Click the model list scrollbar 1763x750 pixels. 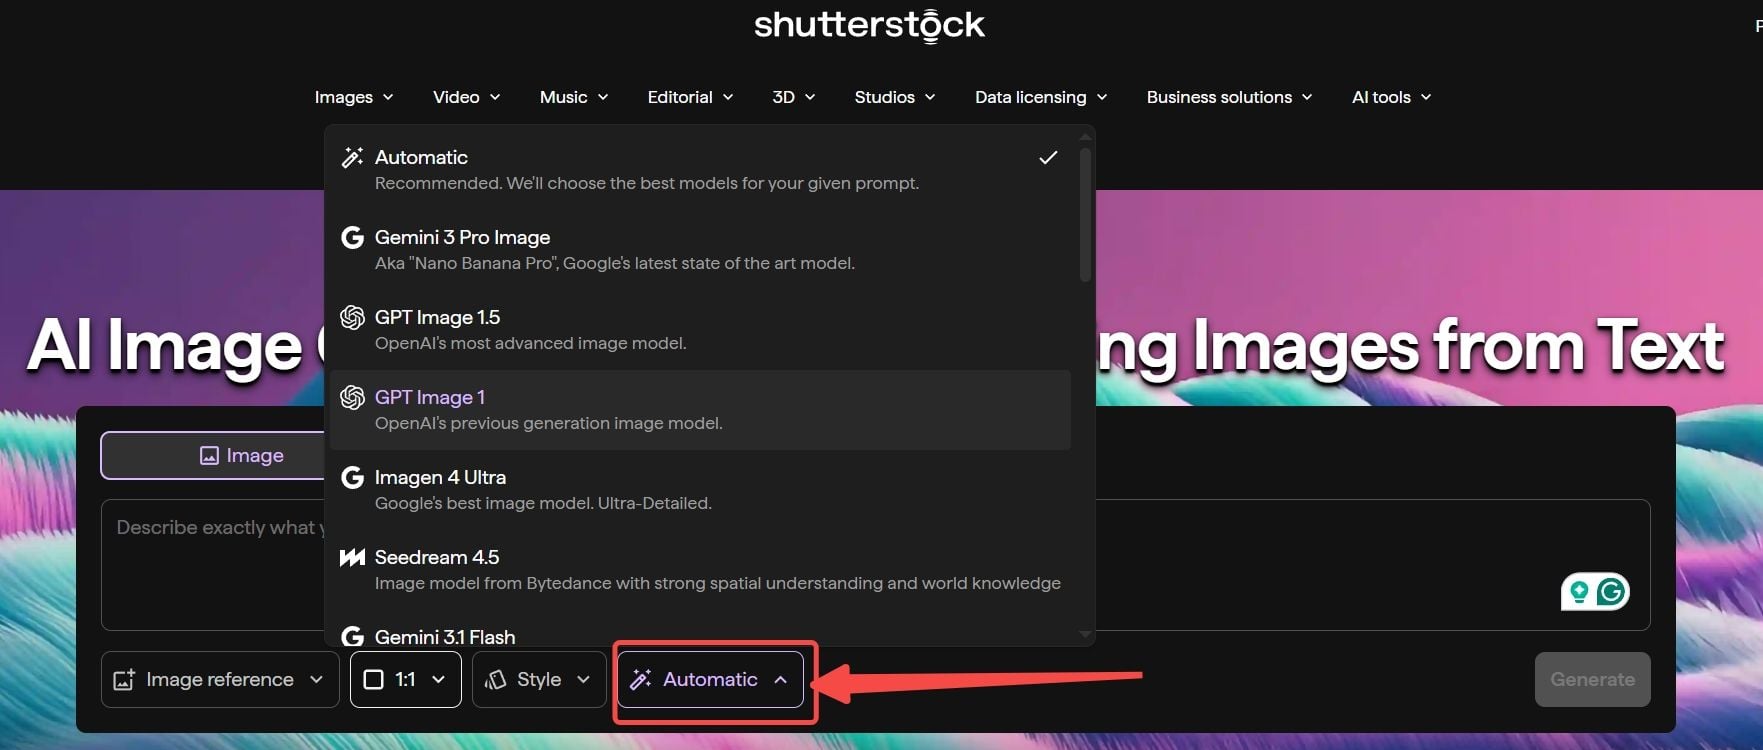click(1085, 214)
